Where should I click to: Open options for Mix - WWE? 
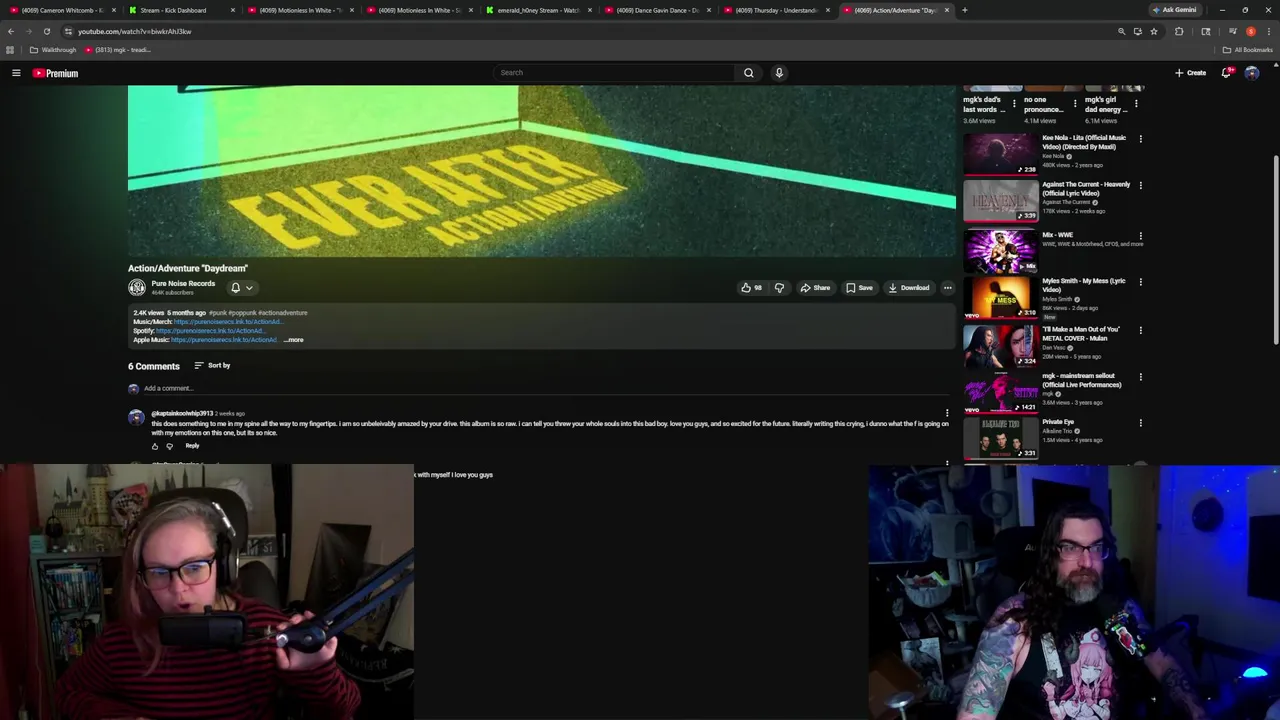(x=1141, y=236)
